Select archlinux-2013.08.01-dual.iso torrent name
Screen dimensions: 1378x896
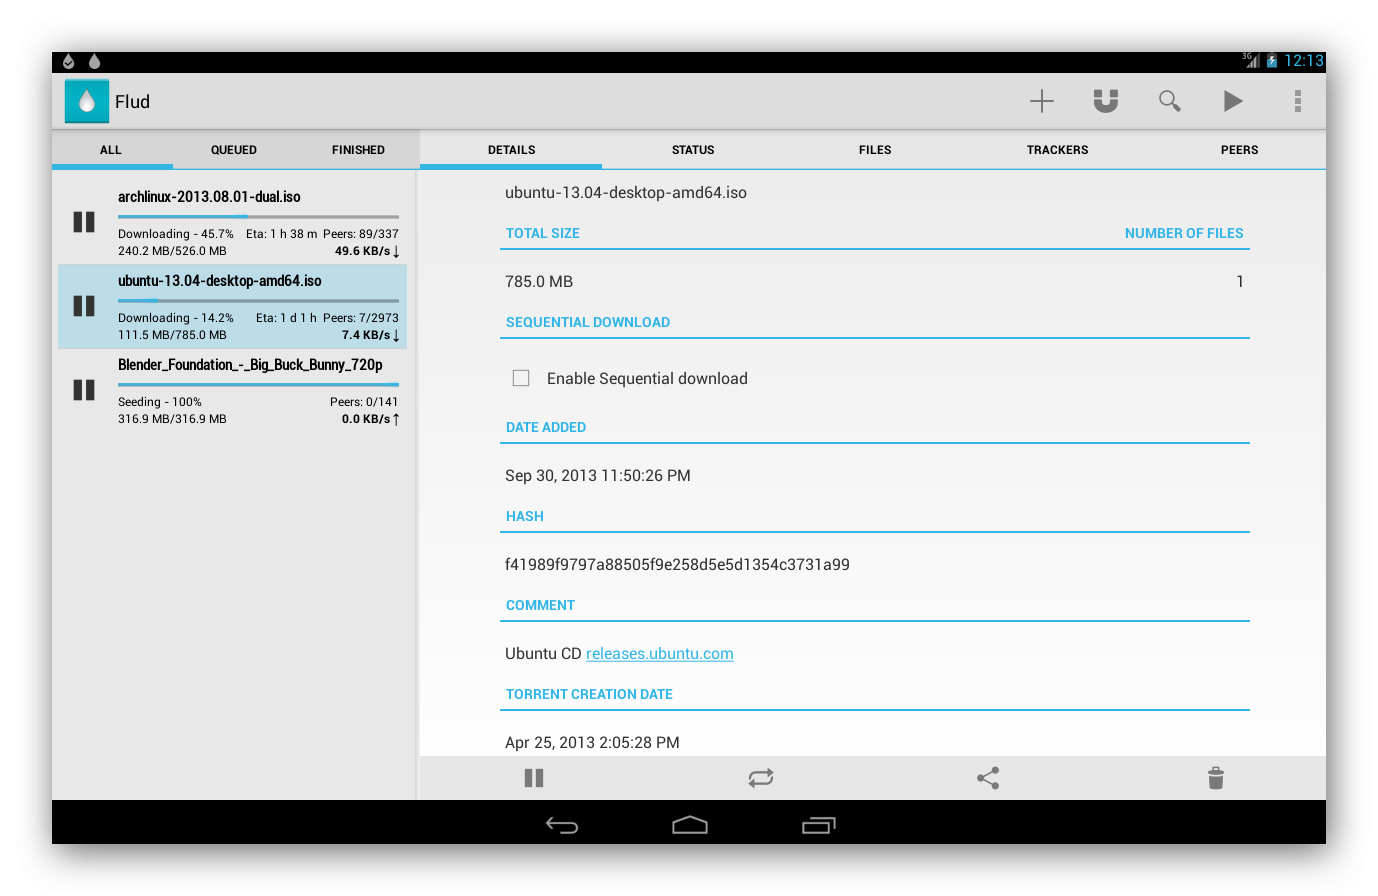pos(209,197)
